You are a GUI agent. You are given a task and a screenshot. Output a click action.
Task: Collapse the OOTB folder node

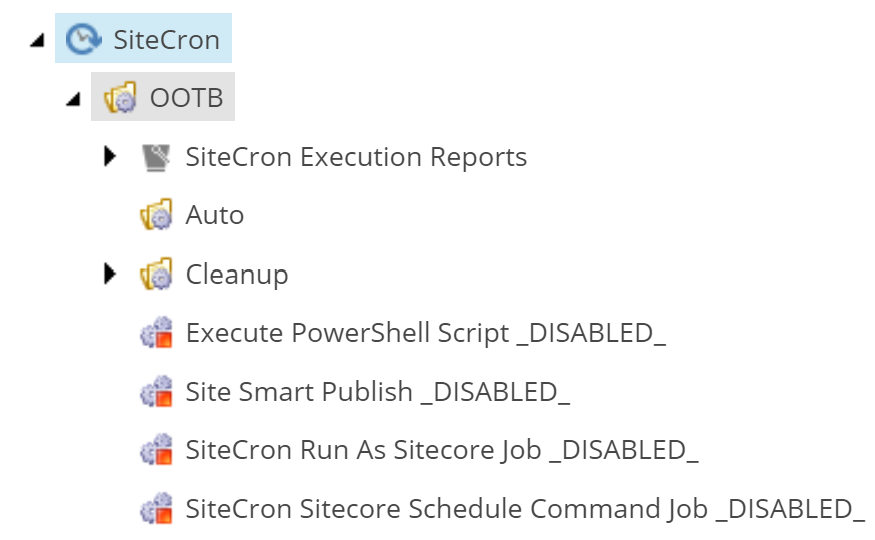[x=74, y=99]
